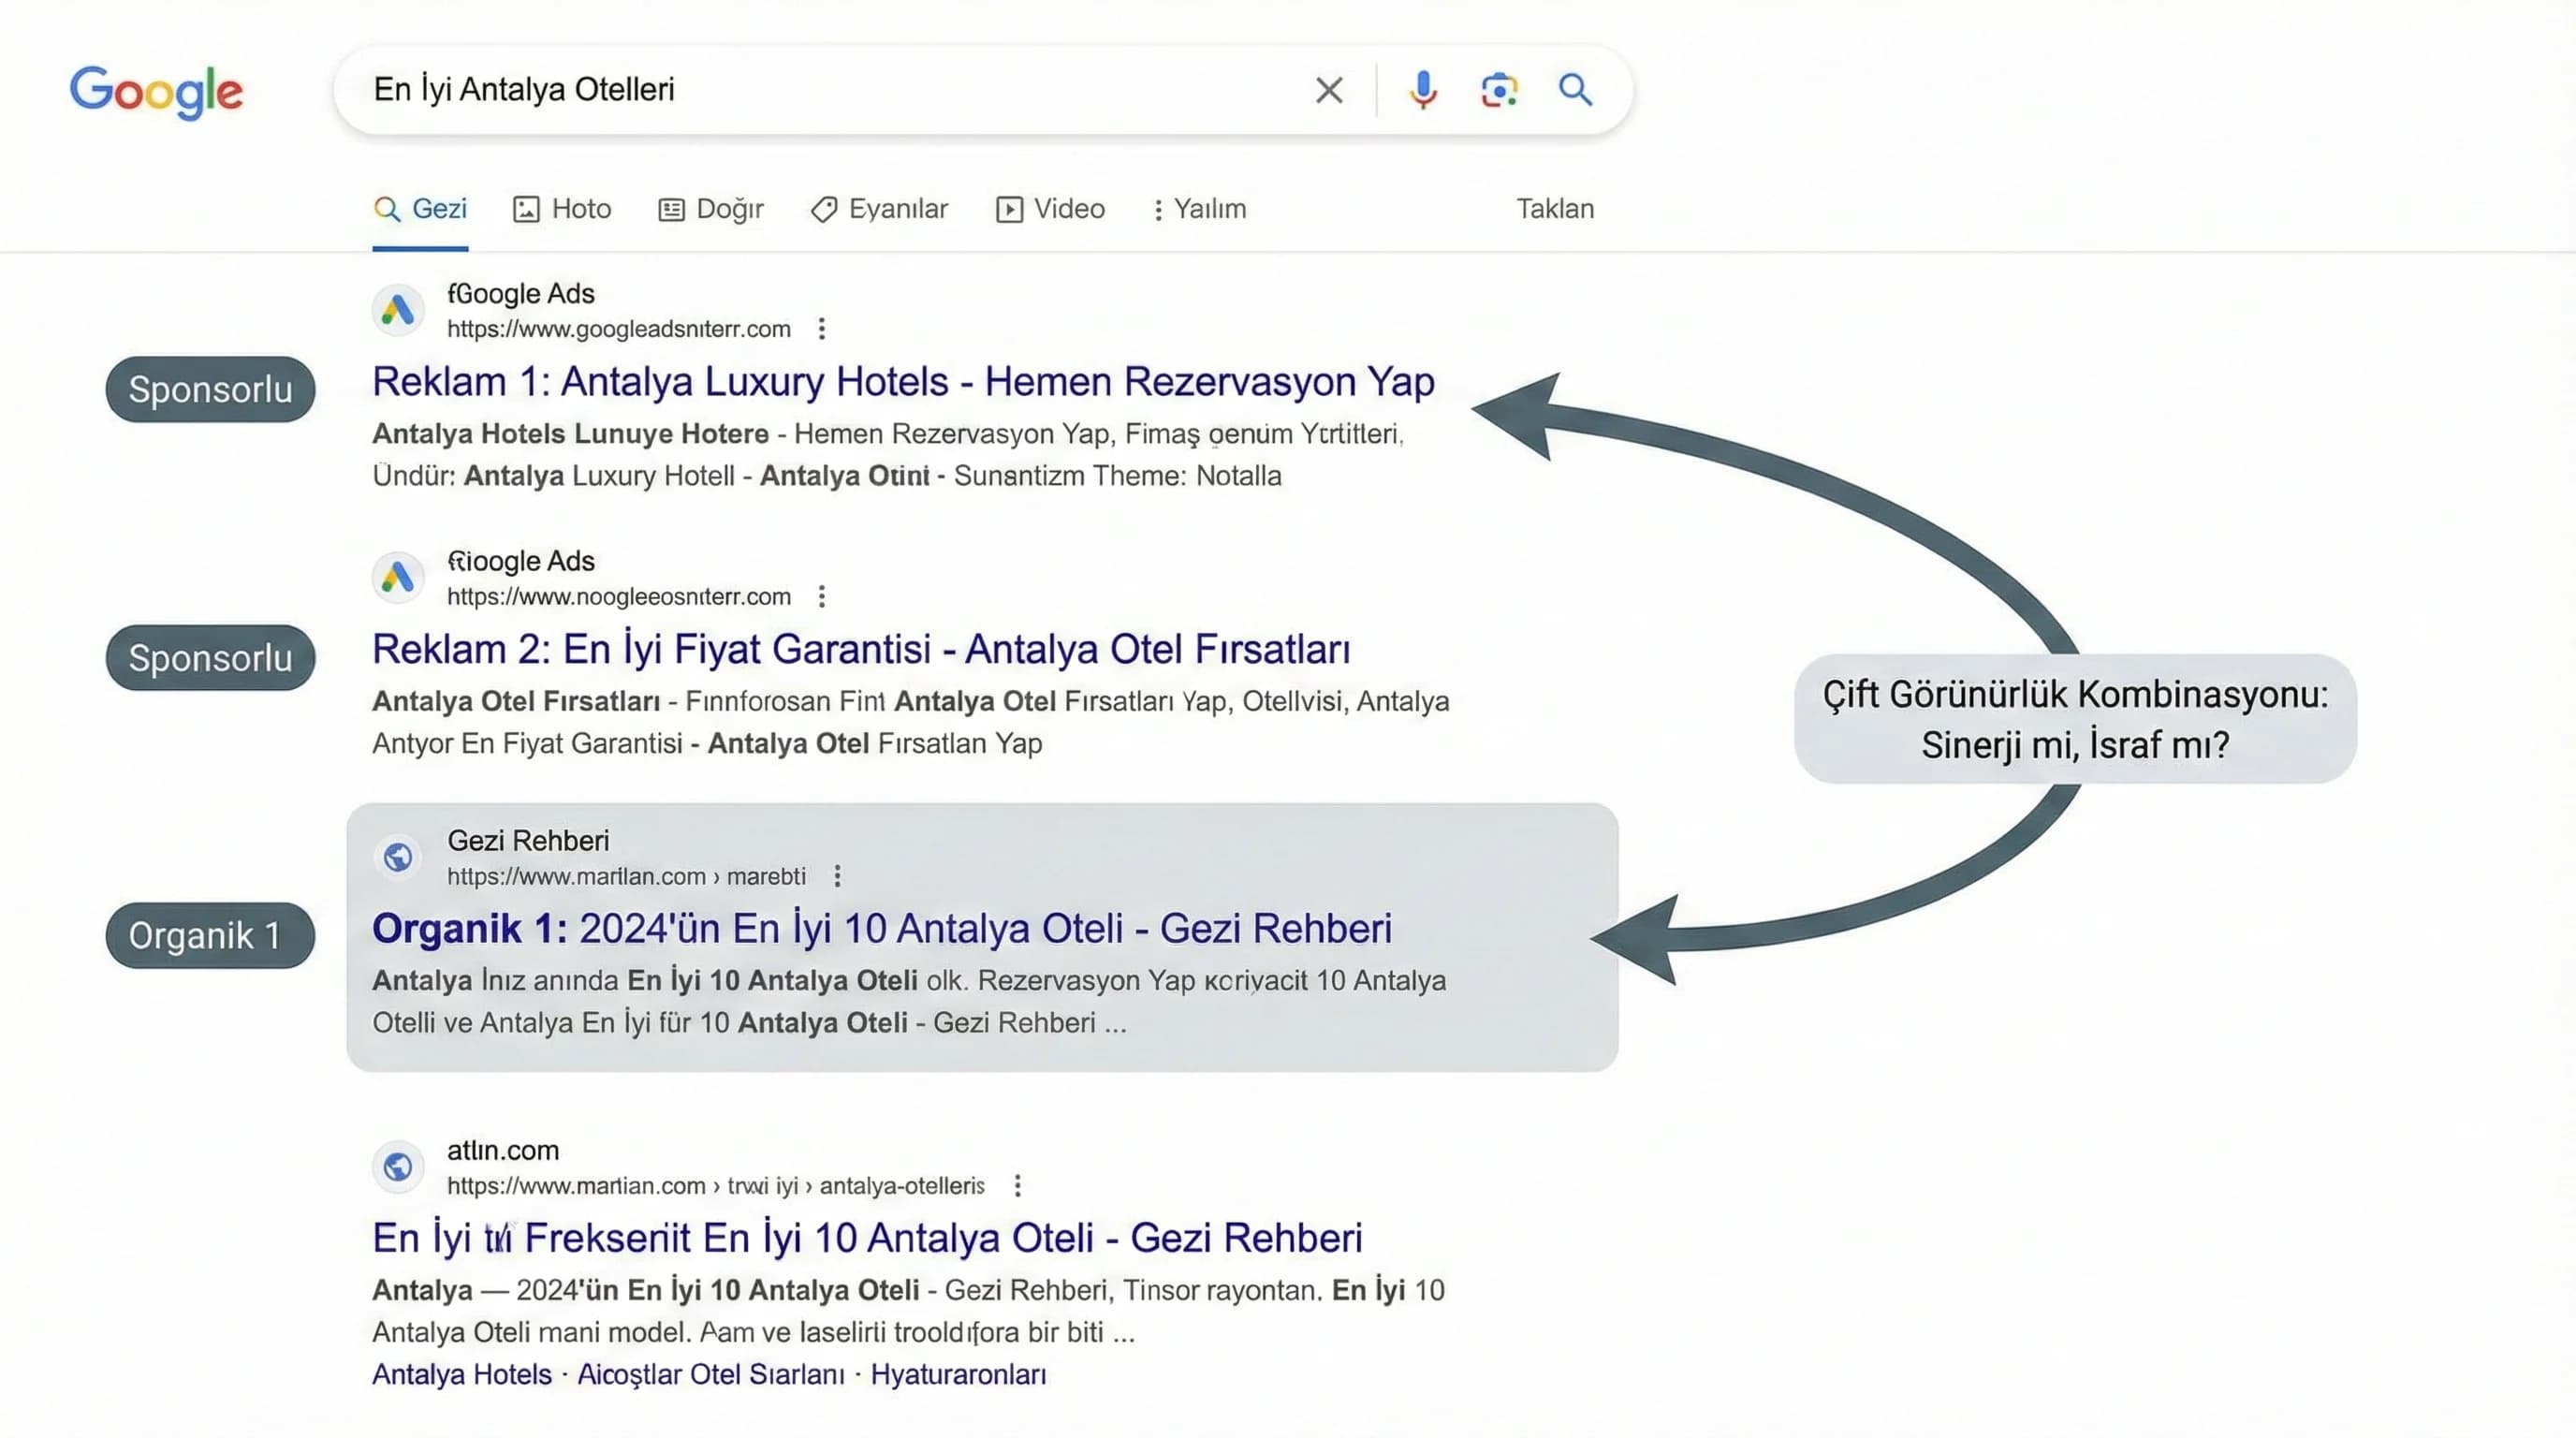Screen dimensions: 2576x1438
Task: Click the Gezi Rehberi site name
Action: [528, 841]
